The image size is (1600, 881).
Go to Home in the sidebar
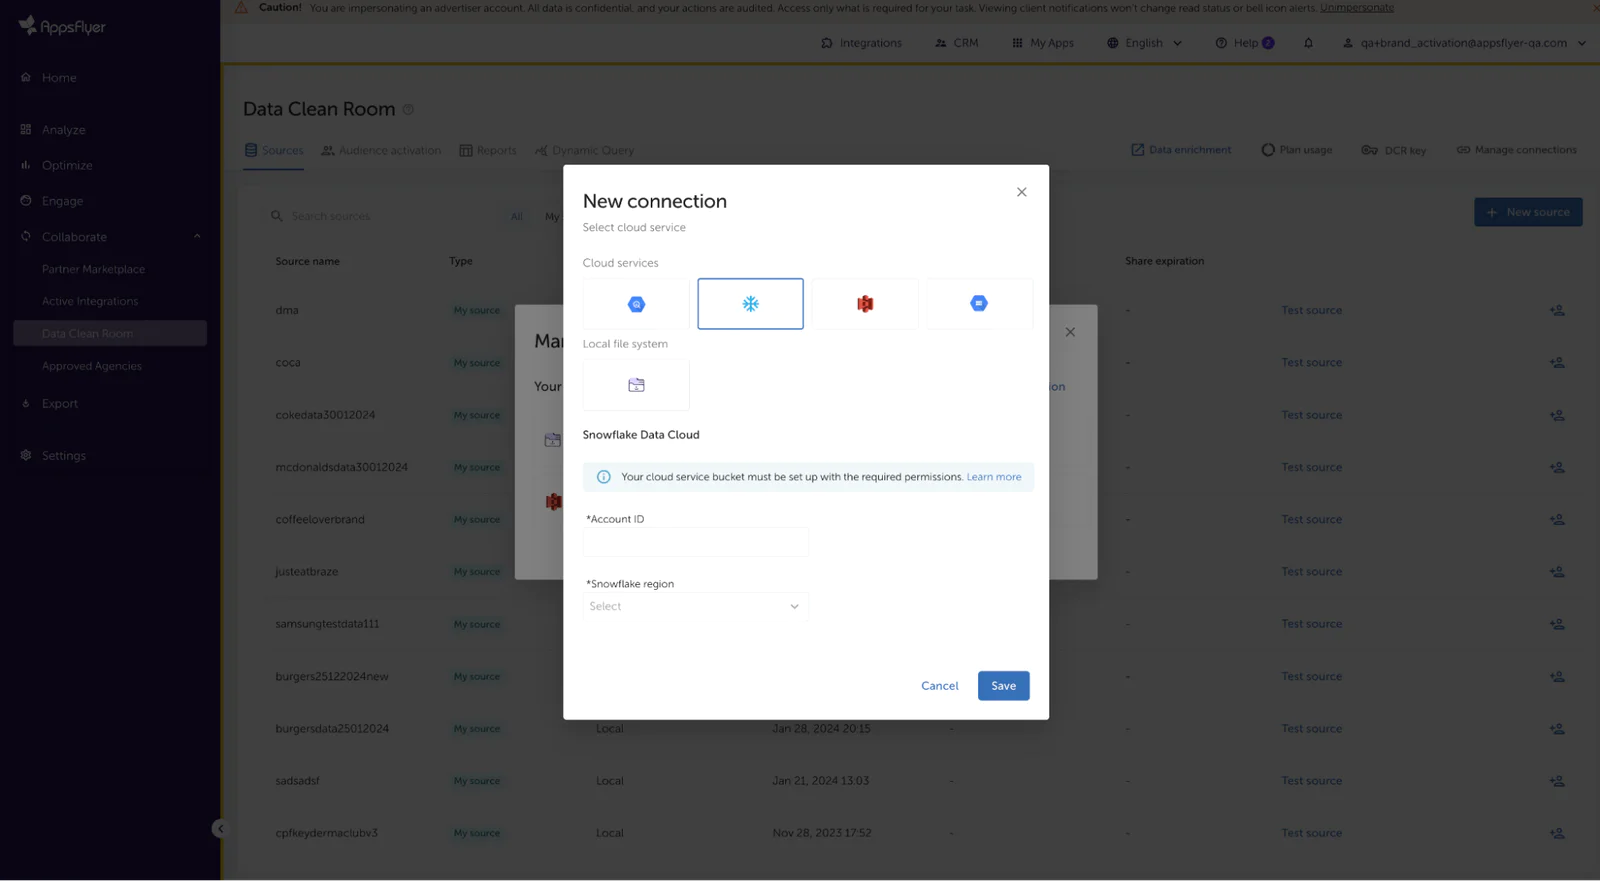point(59,78)
